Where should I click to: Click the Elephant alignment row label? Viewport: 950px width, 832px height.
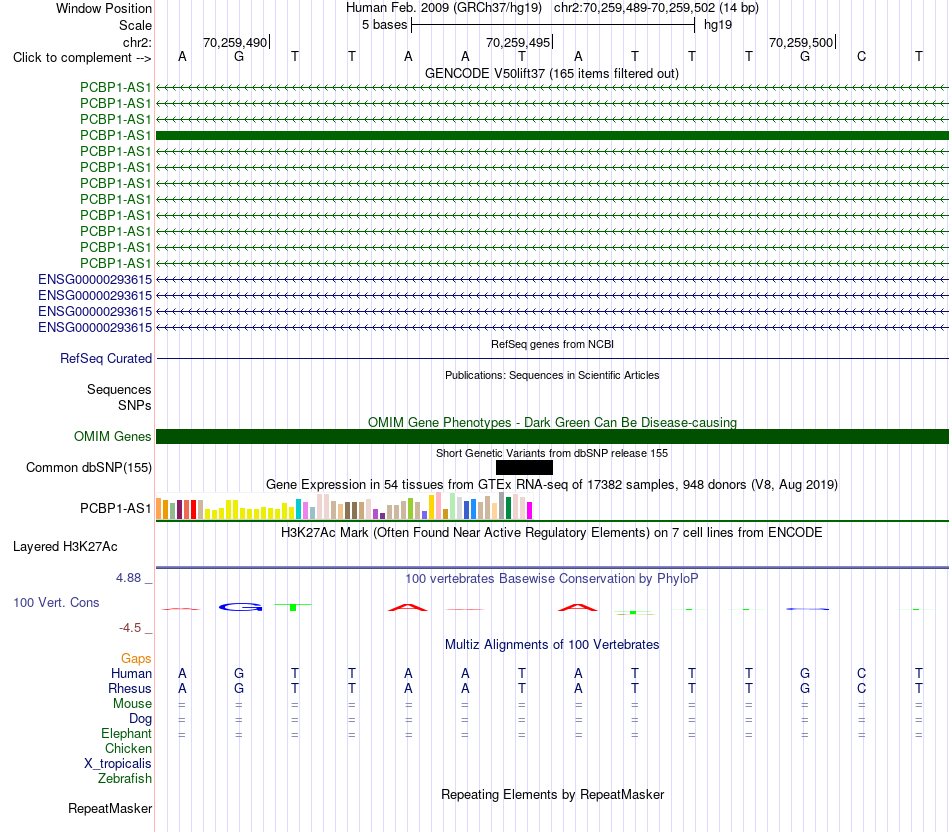pyautogui.click(x=126, y=734)
